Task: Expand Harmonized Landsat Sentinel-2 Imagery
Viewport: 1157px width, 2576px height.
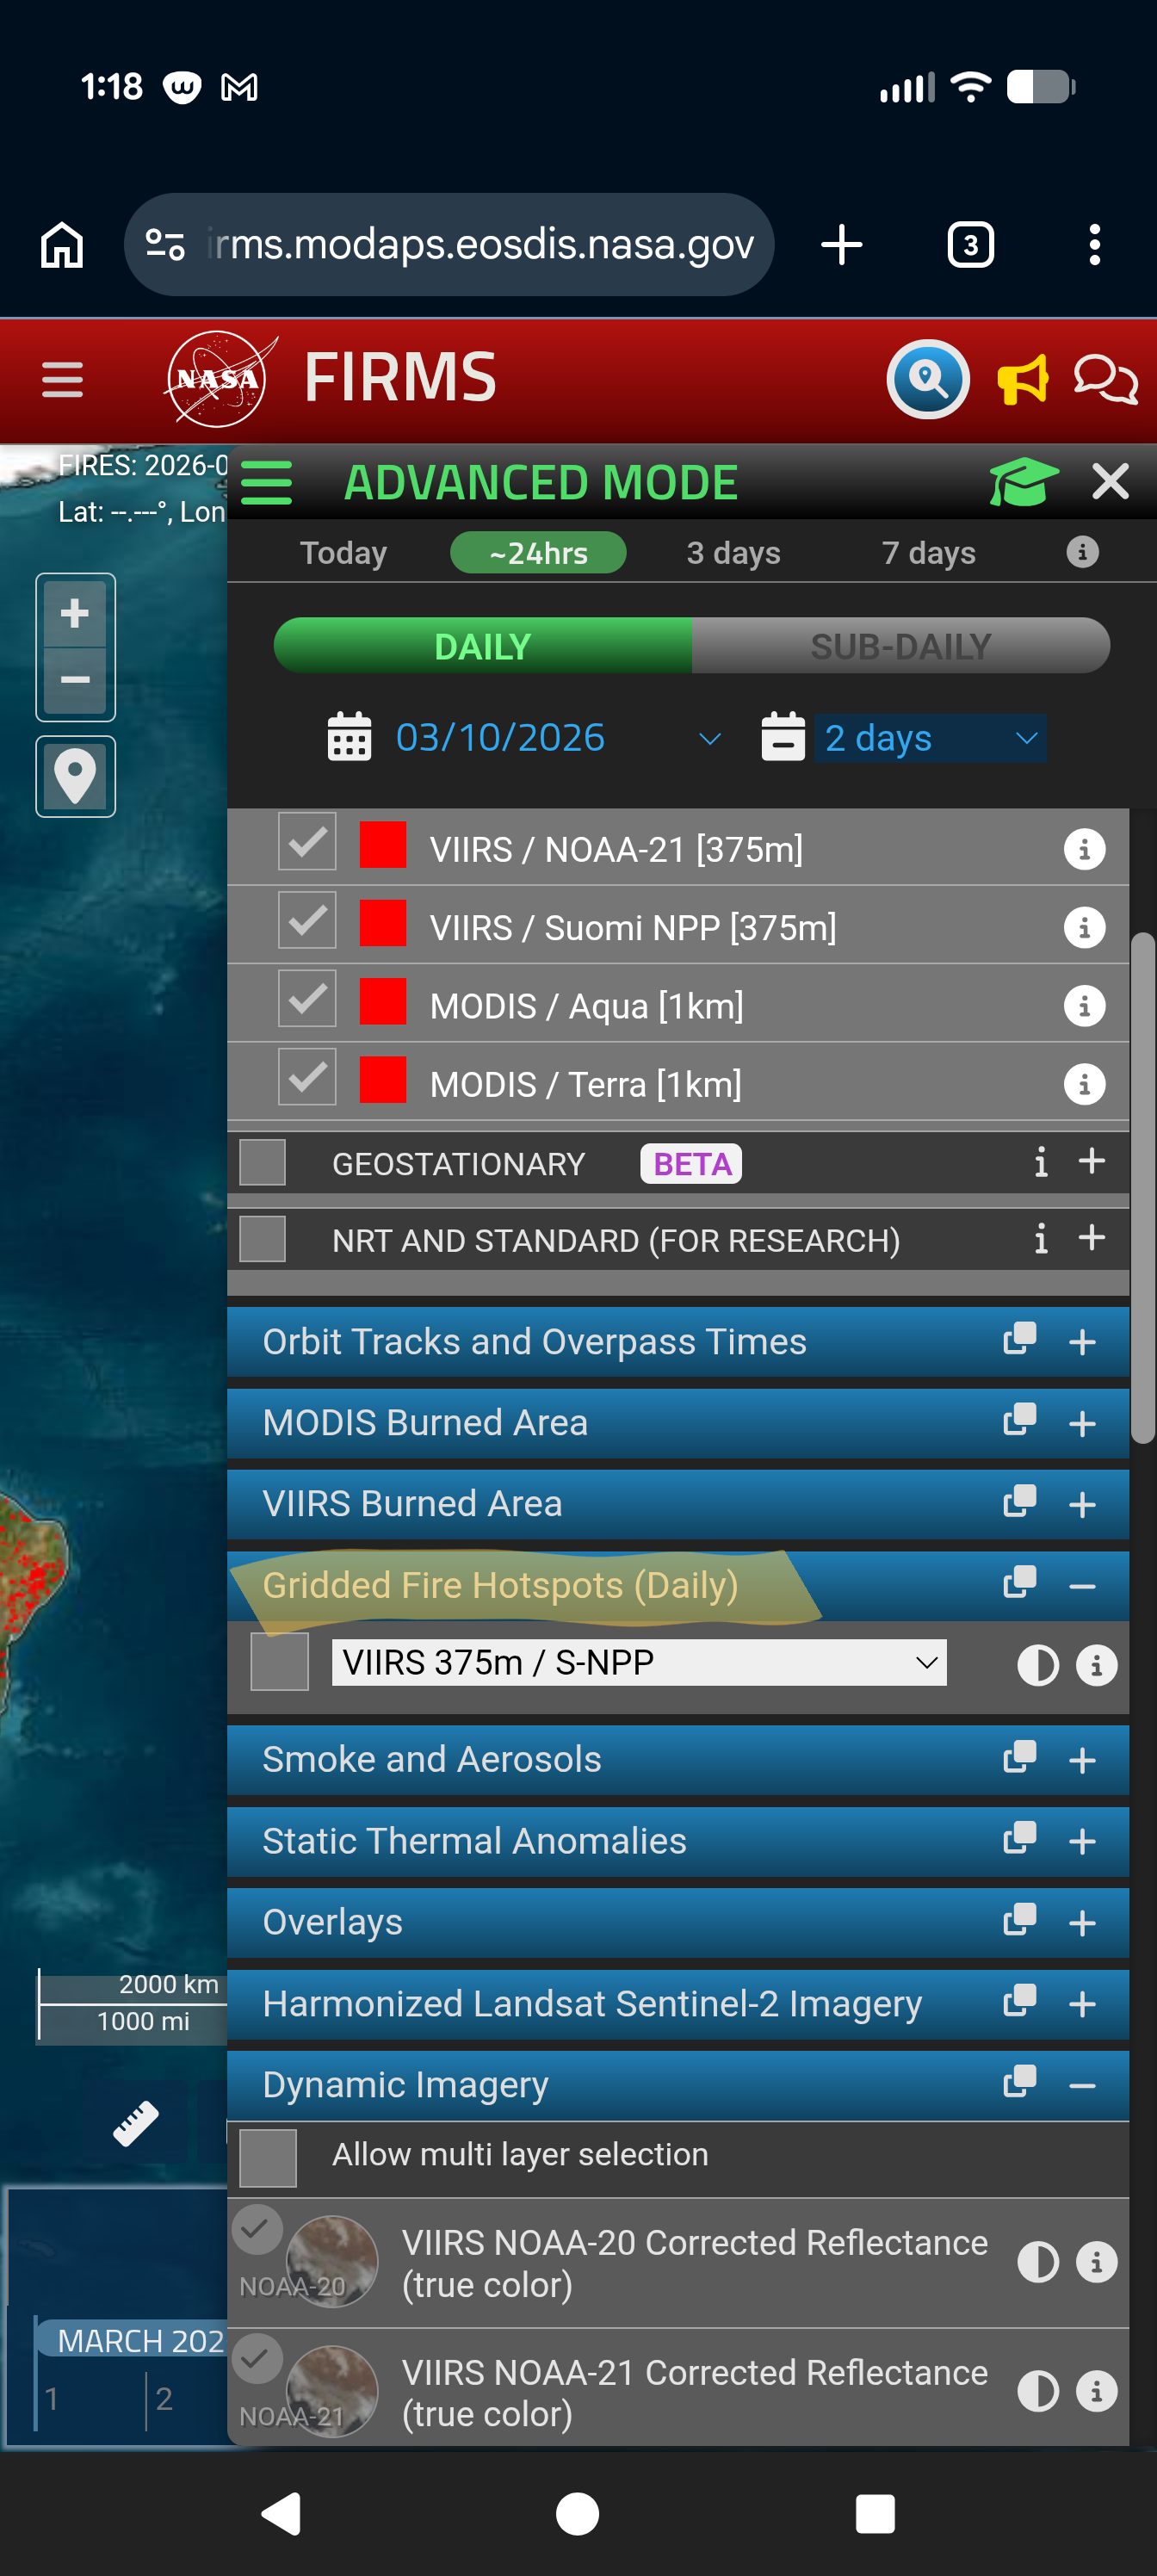Action: pos(1082,2005)
